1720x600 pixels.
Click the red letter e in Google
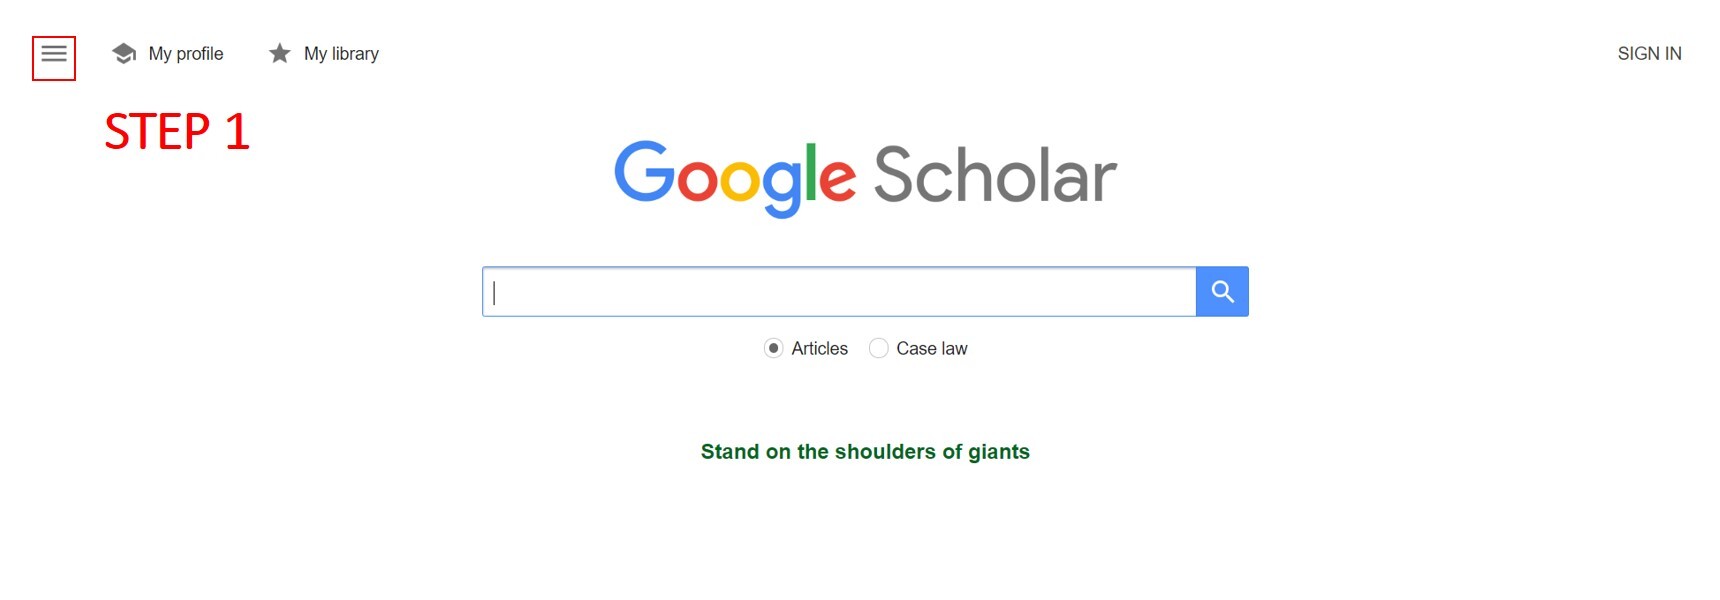837,180
